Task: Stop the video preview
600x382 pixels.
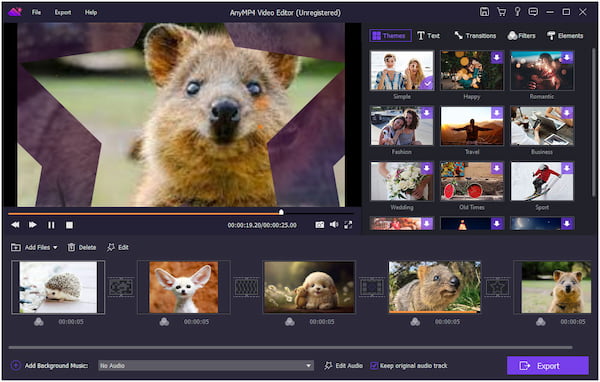Action: point(69,225)
